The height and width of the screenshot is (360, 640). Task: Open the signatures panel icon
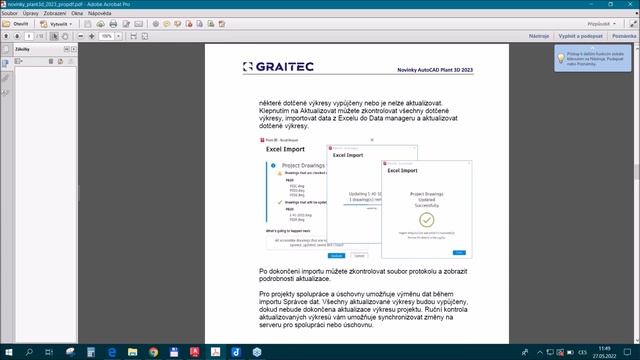tap(6, 93)
